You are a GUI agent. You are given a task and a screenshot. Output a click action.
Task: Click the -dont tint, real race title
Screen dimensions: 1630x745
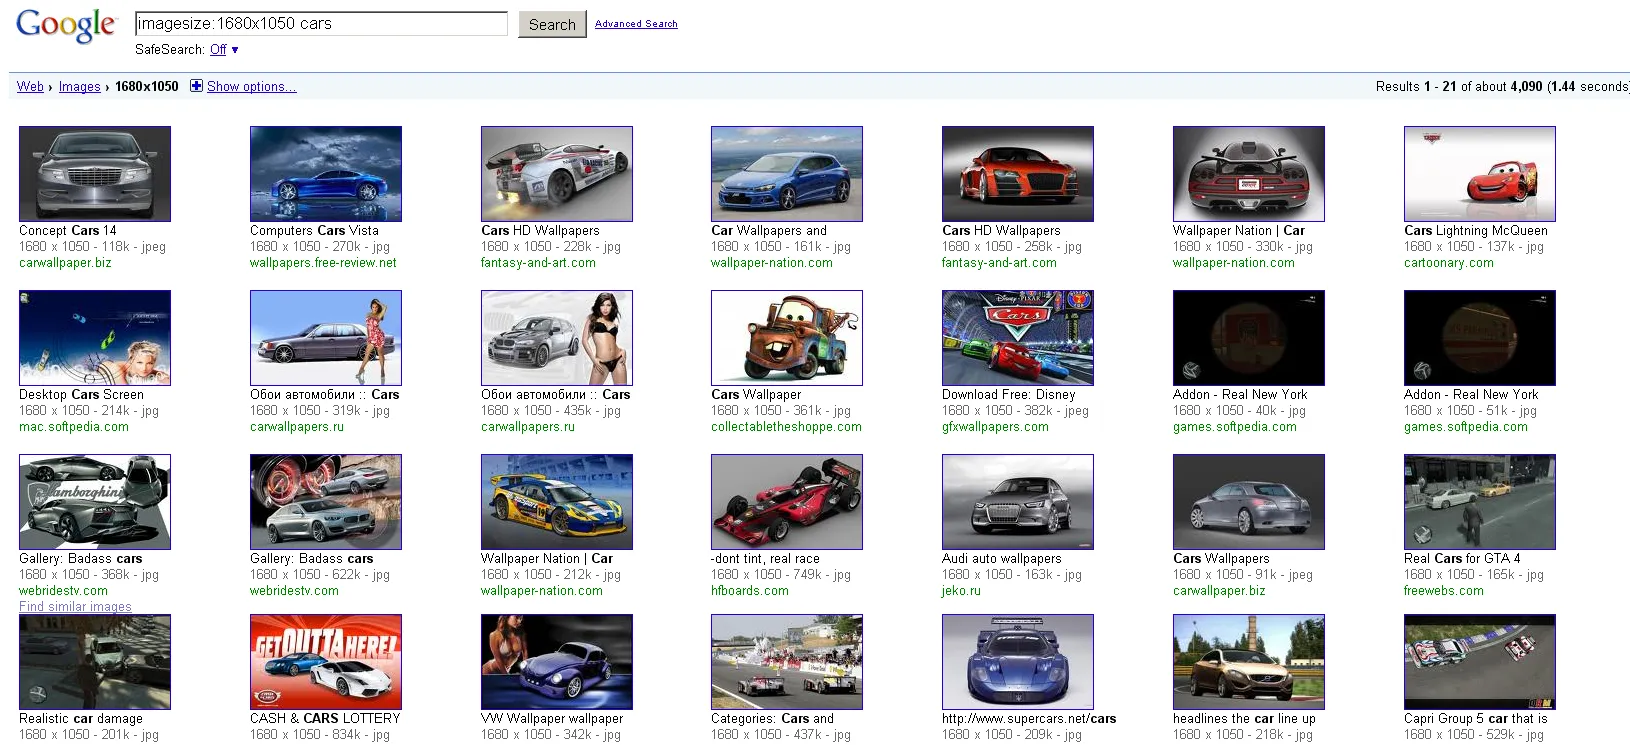click(765, 559)
